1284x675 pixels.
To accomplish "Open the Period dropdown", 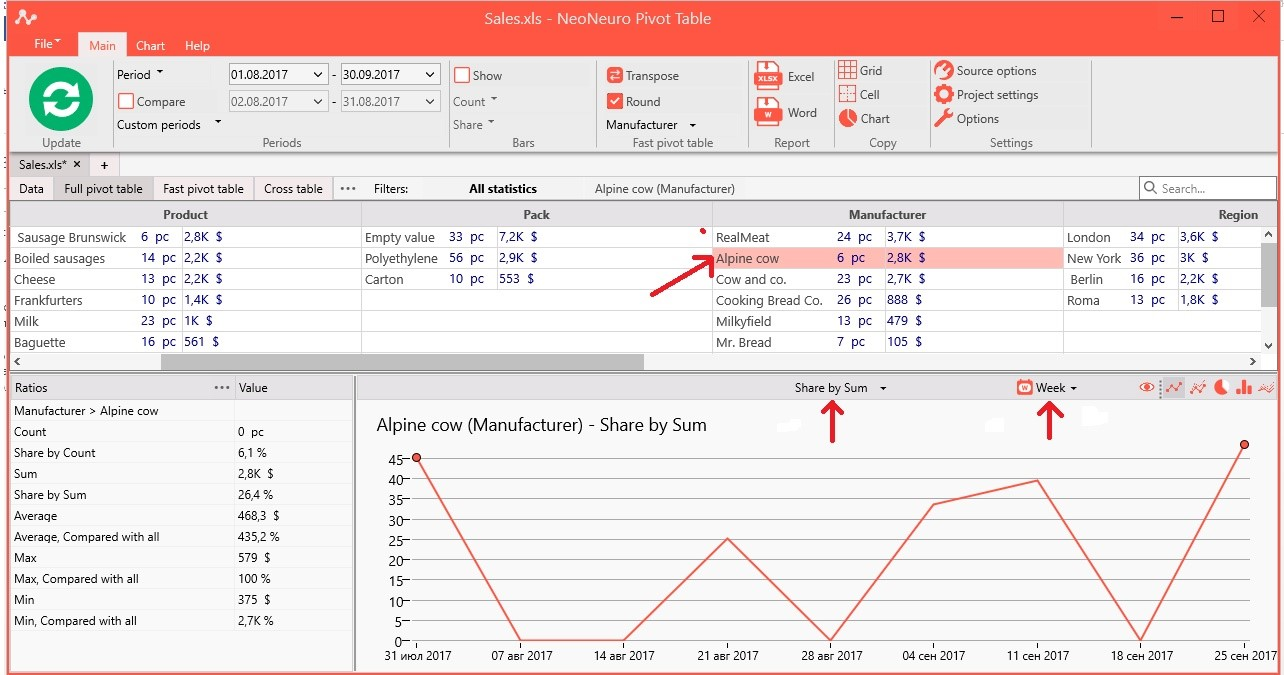I will (x=140, y=74).
